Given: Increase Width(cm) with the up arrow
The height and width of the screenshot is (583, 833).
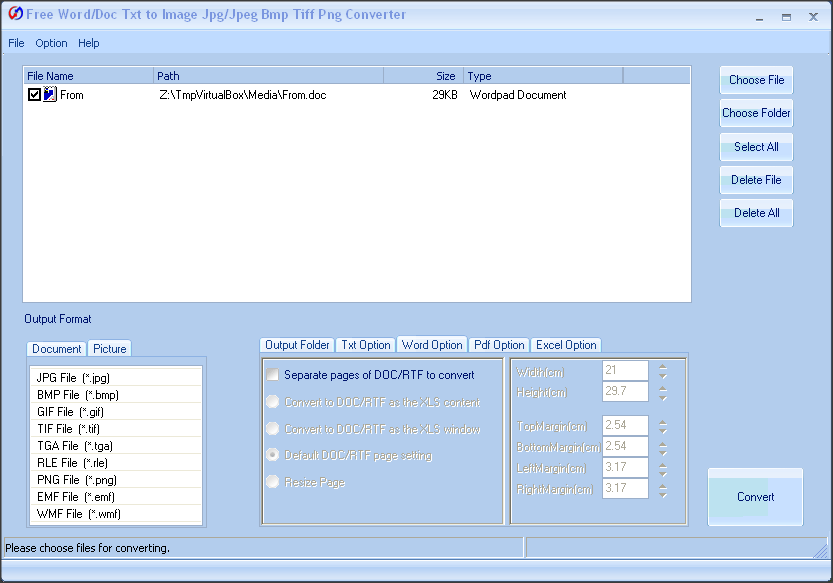Looking at the screenshot, I should click(x=662, y=366).
